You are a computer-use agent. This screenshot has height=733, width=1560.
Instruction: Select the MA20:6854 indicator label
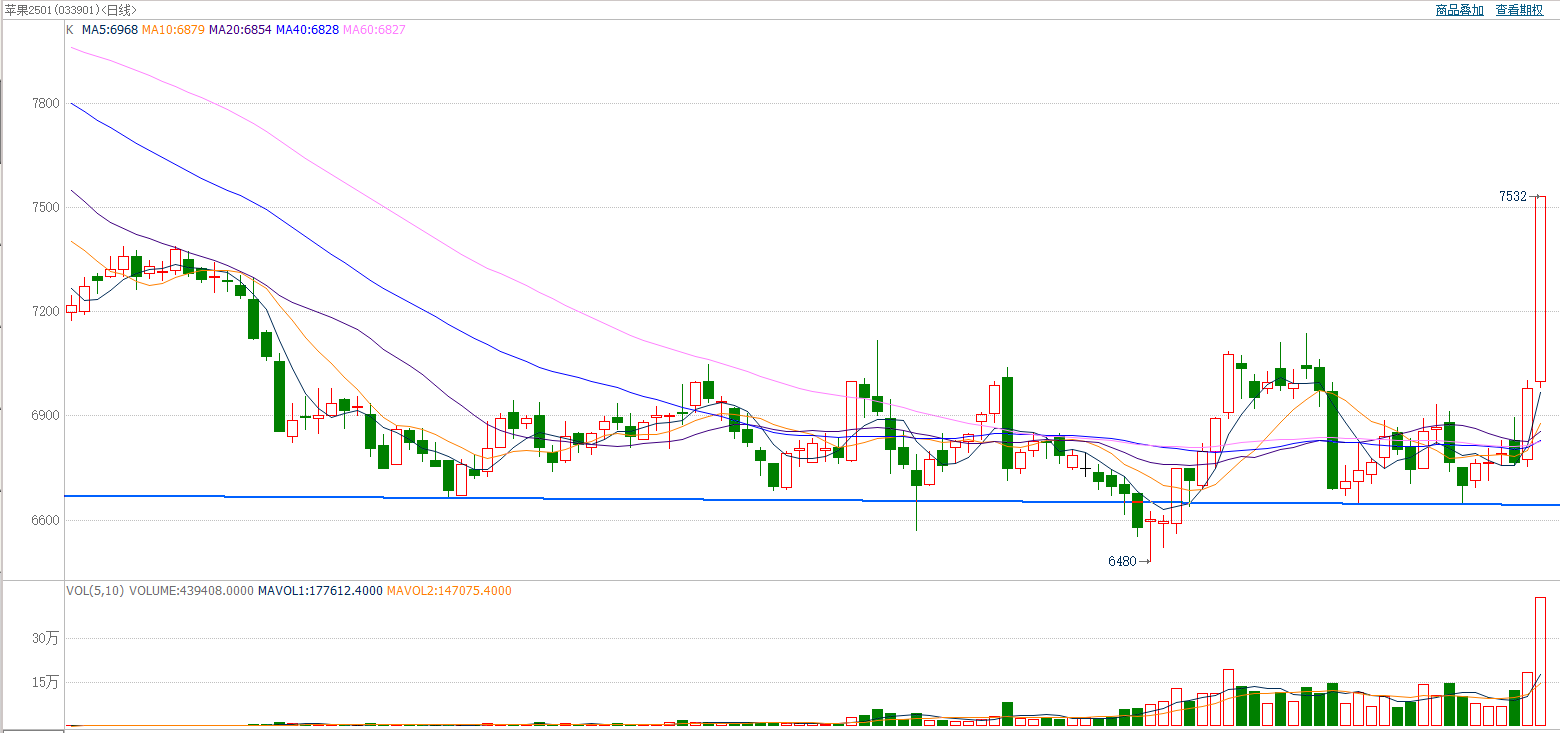coord(240,30)
